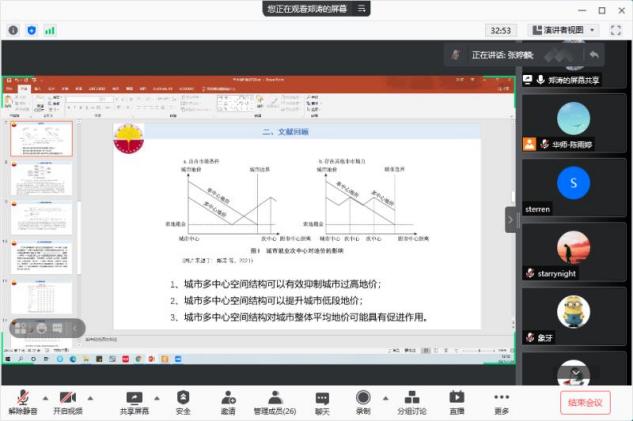This screenshot has height=421, width=633.
Task: Open the 聊天 chat icon
Action: point(322,397)
